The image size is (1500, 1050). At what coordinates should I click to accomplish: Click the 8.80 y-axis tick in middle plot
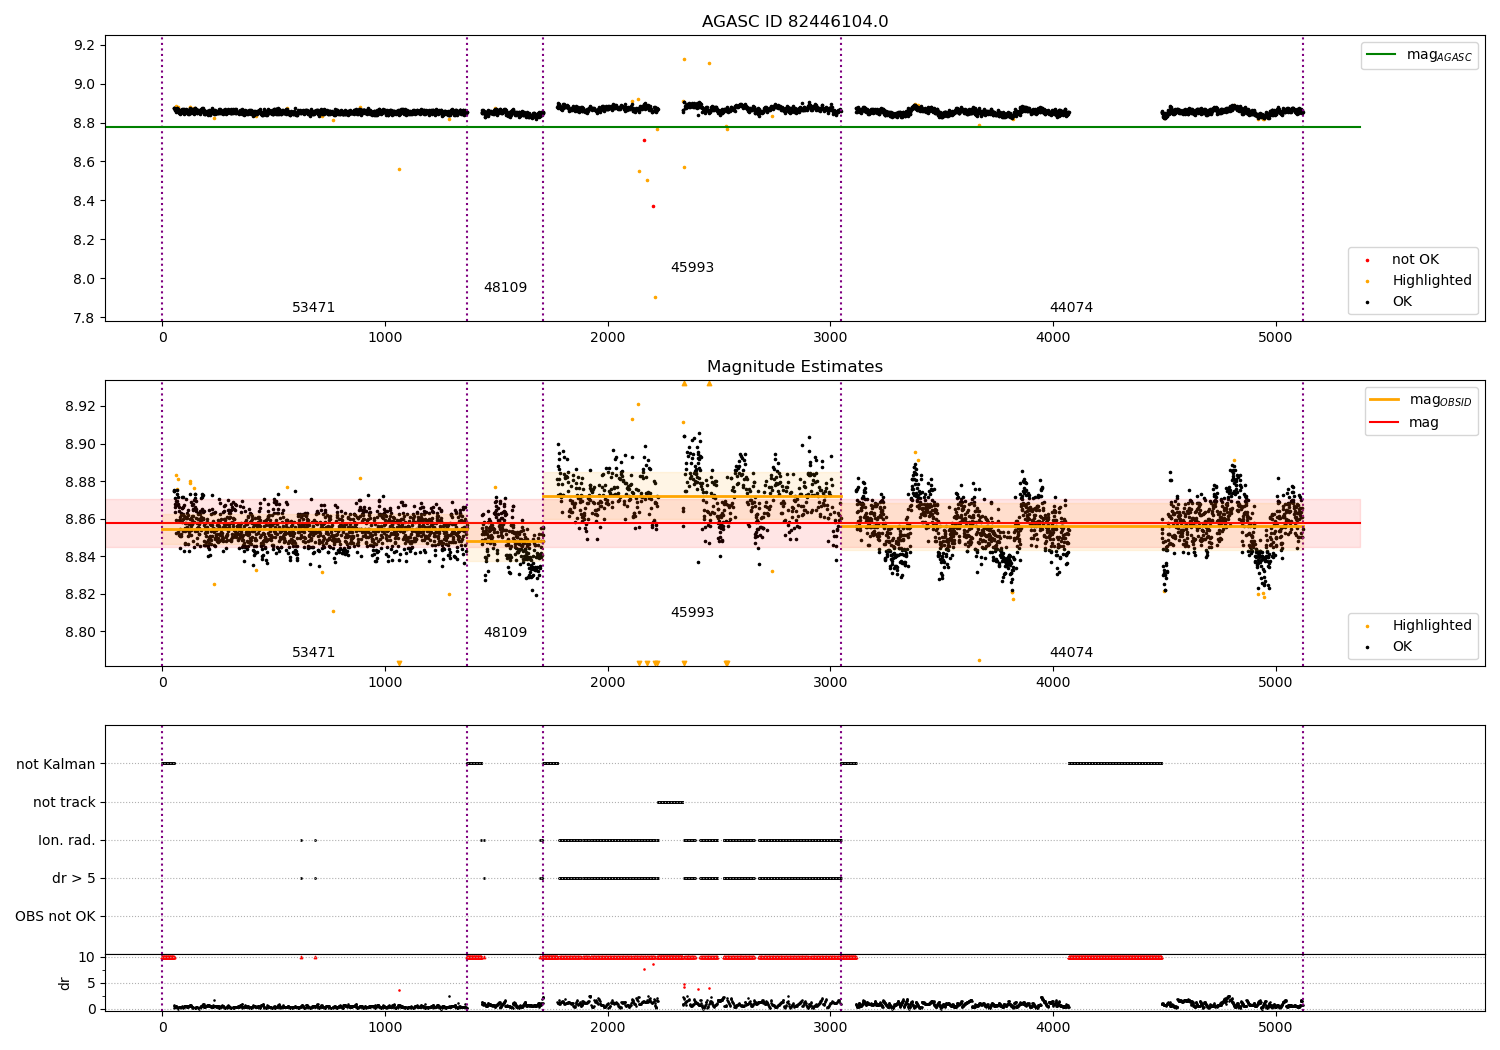(x=80, y=633)
